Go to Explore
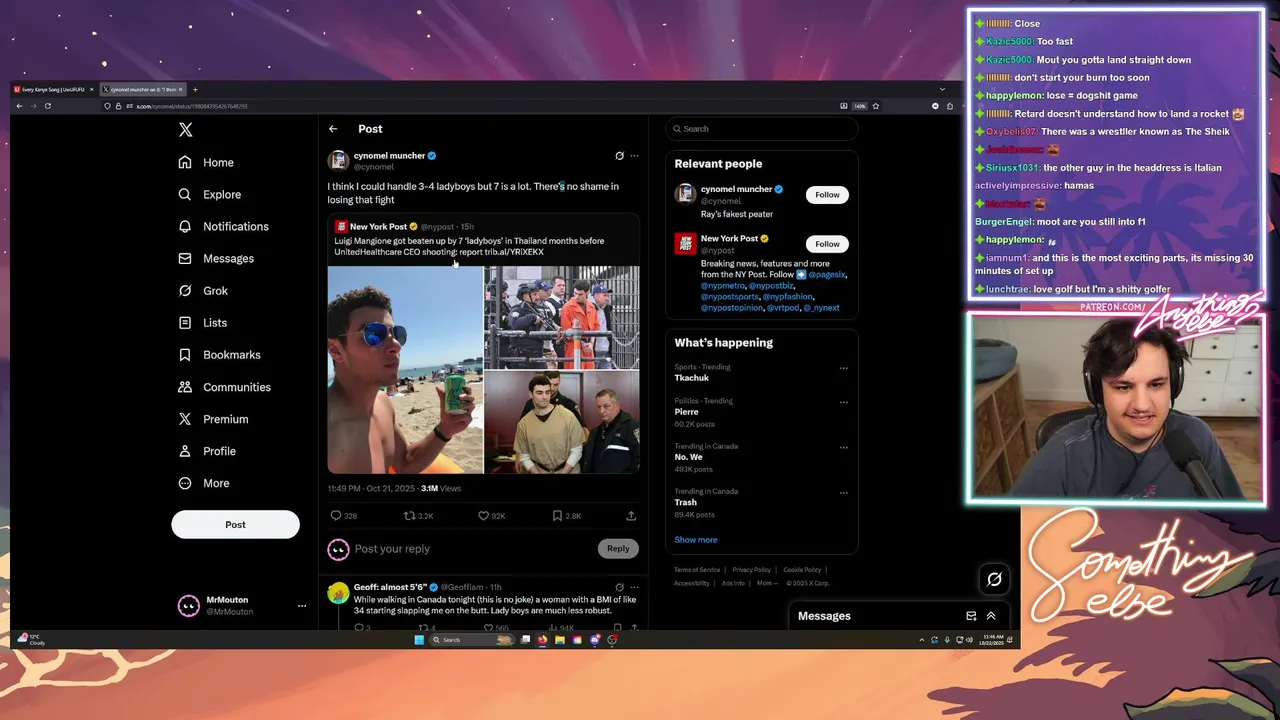Image resolution: width=1280 pixels, height=720 pixels. (210, 194)
